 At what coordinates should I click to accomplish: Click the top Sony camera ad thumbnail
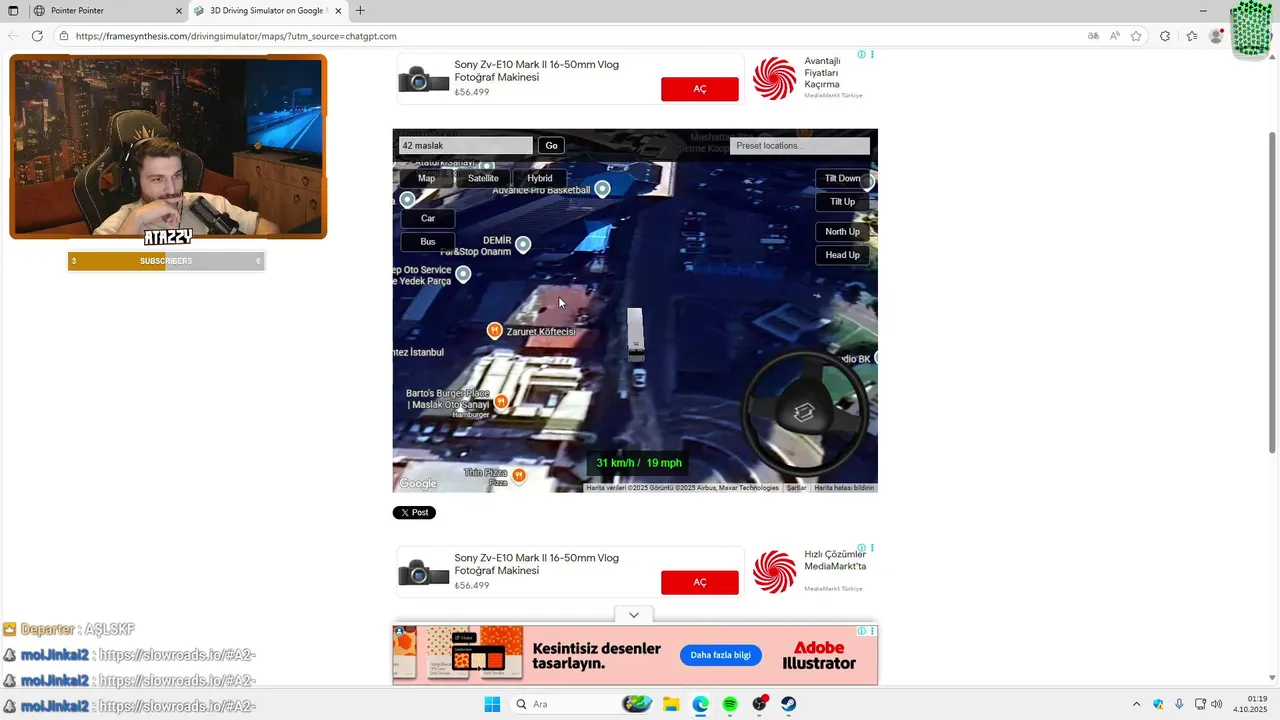(x=424, y=79)
